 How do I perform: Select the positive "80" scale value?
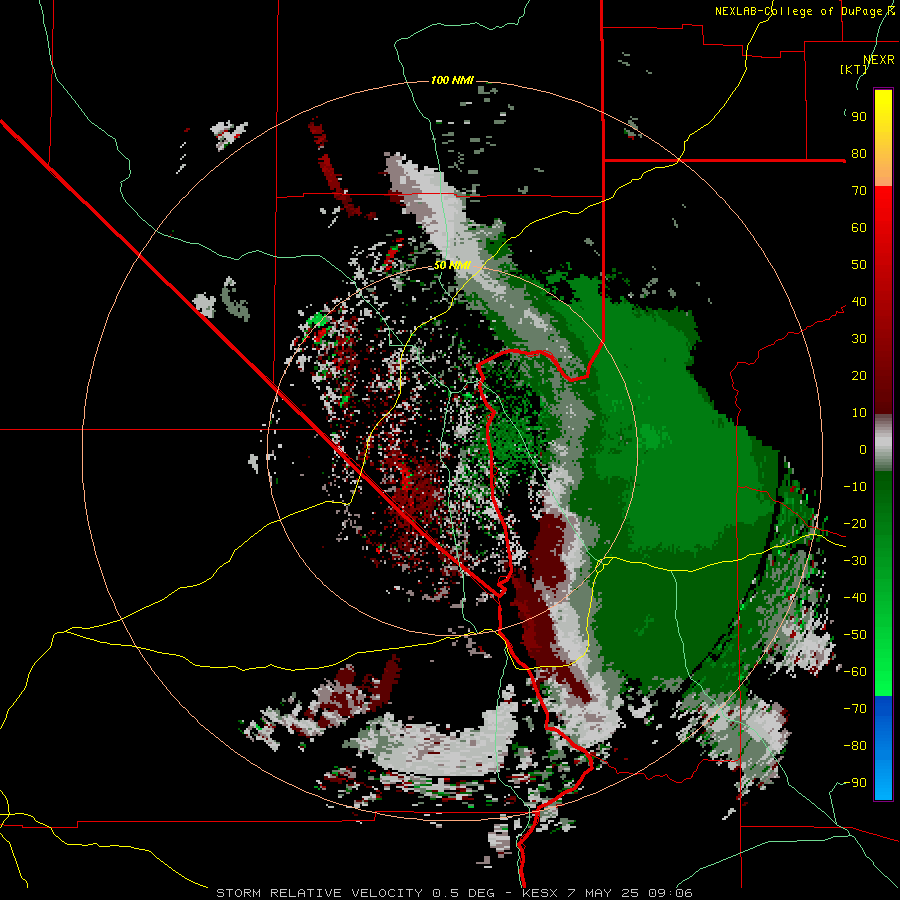pos(859,154)
